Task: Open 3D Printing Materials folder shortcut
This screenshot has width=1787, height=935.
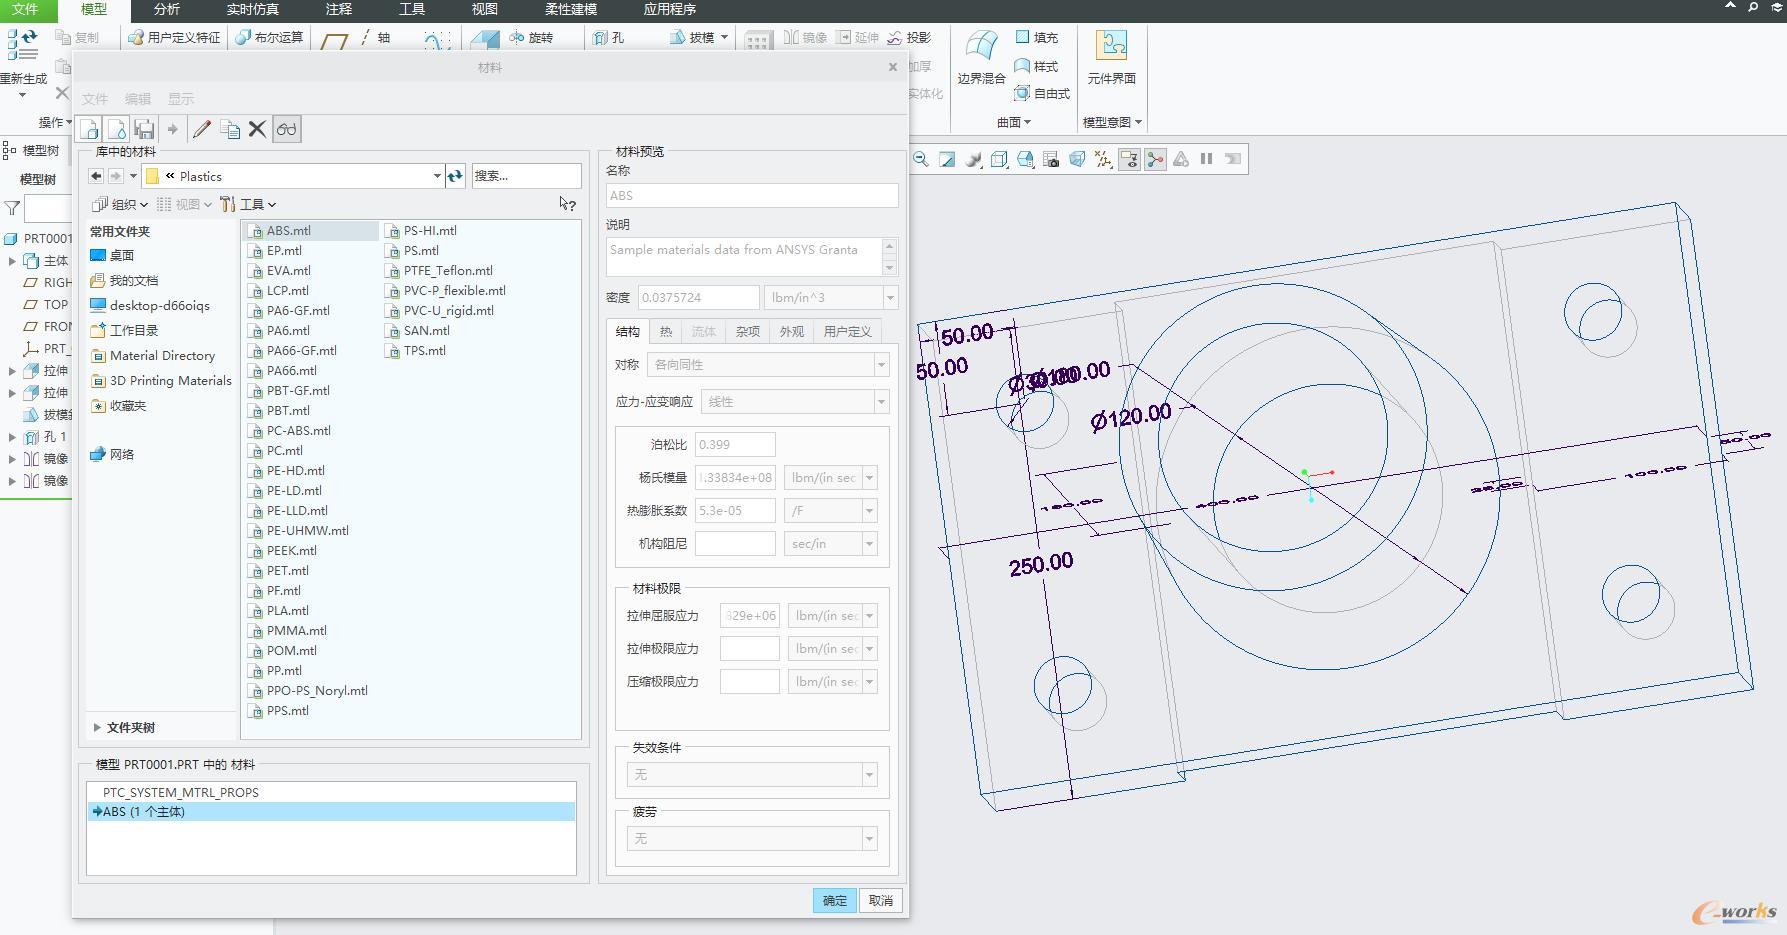Action: coord(161,381)
